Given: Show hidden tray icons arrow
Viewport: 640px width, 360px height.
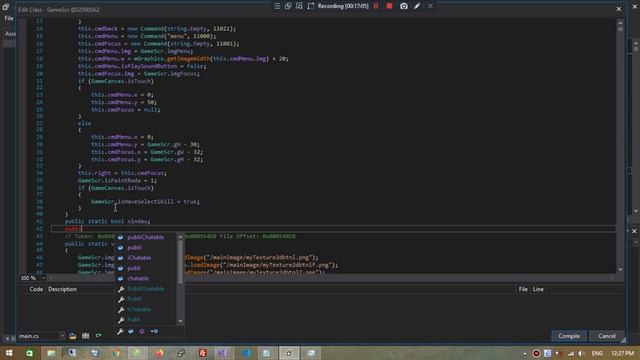Looking at the screenshot, I should (524, 353).
